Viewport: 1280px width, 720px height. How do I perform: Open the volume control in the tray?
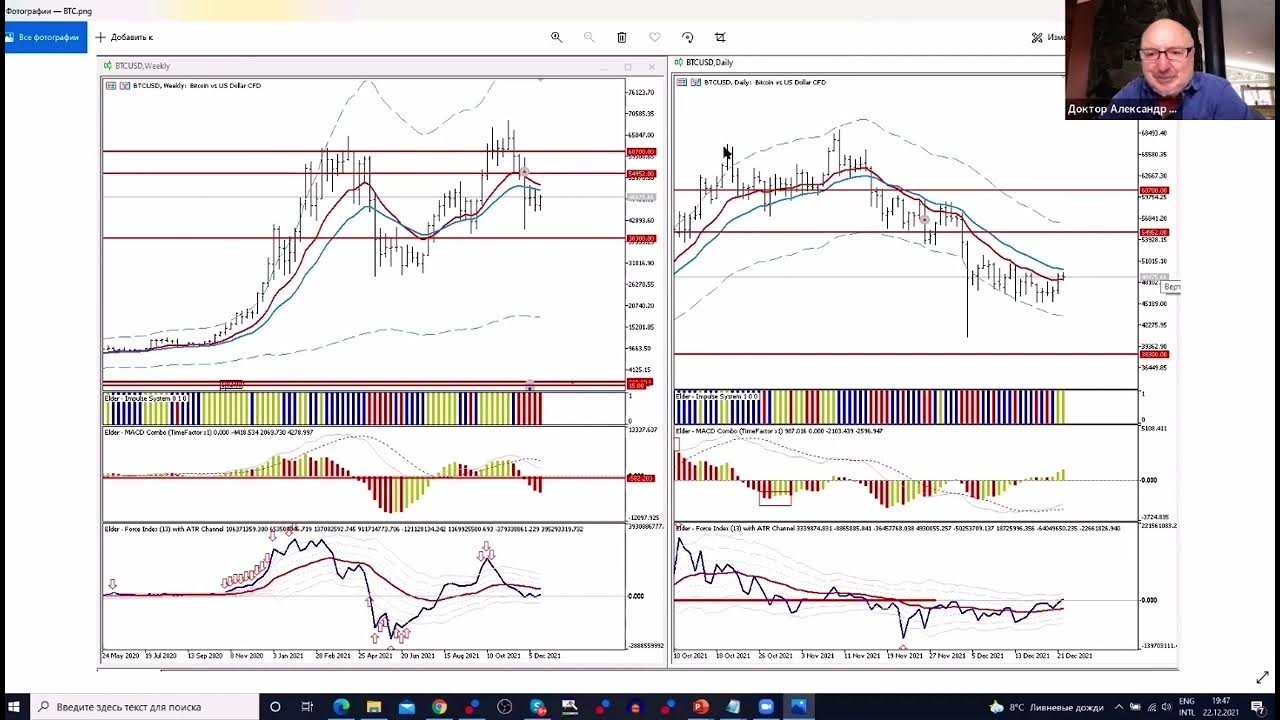(1166, 707)
